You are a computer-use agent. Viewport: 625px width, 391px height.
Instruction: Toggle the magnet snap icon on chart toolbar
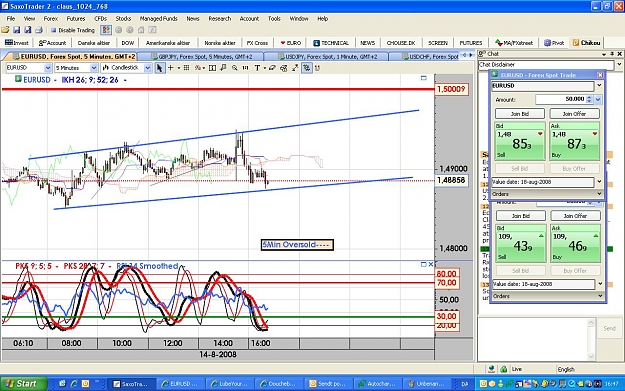click(317, 68)
